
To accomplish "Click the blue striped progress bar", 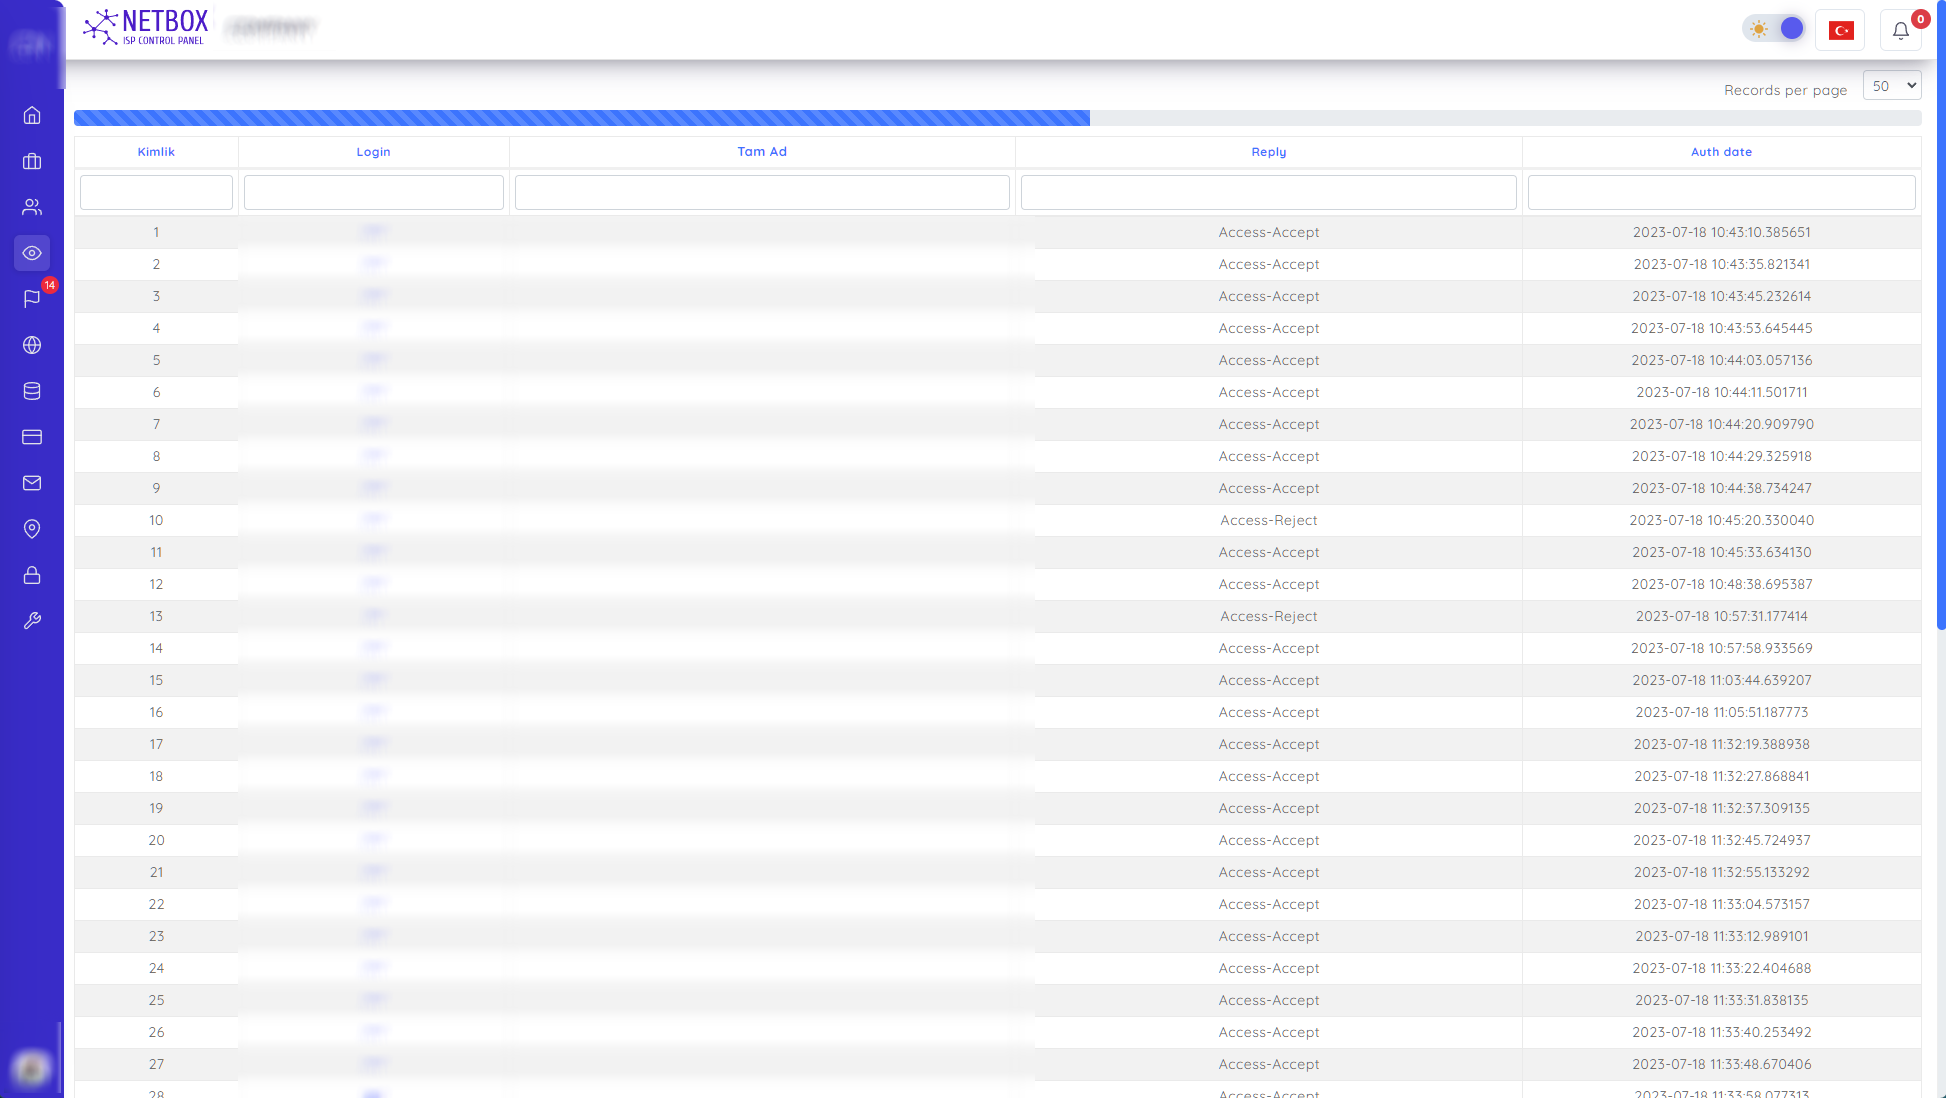I will pos(581,118).
